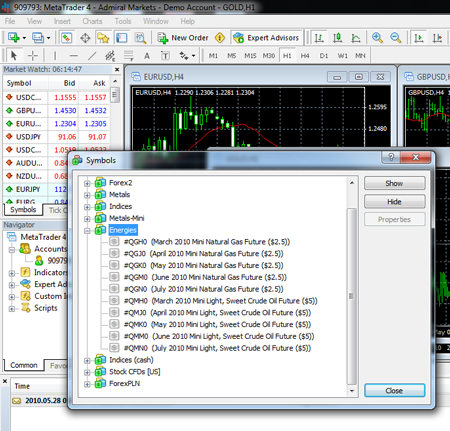Select the Fibonacci retracement tool
Image resolution: width=450 pixels, height=431 pixels.
point(129,55)
